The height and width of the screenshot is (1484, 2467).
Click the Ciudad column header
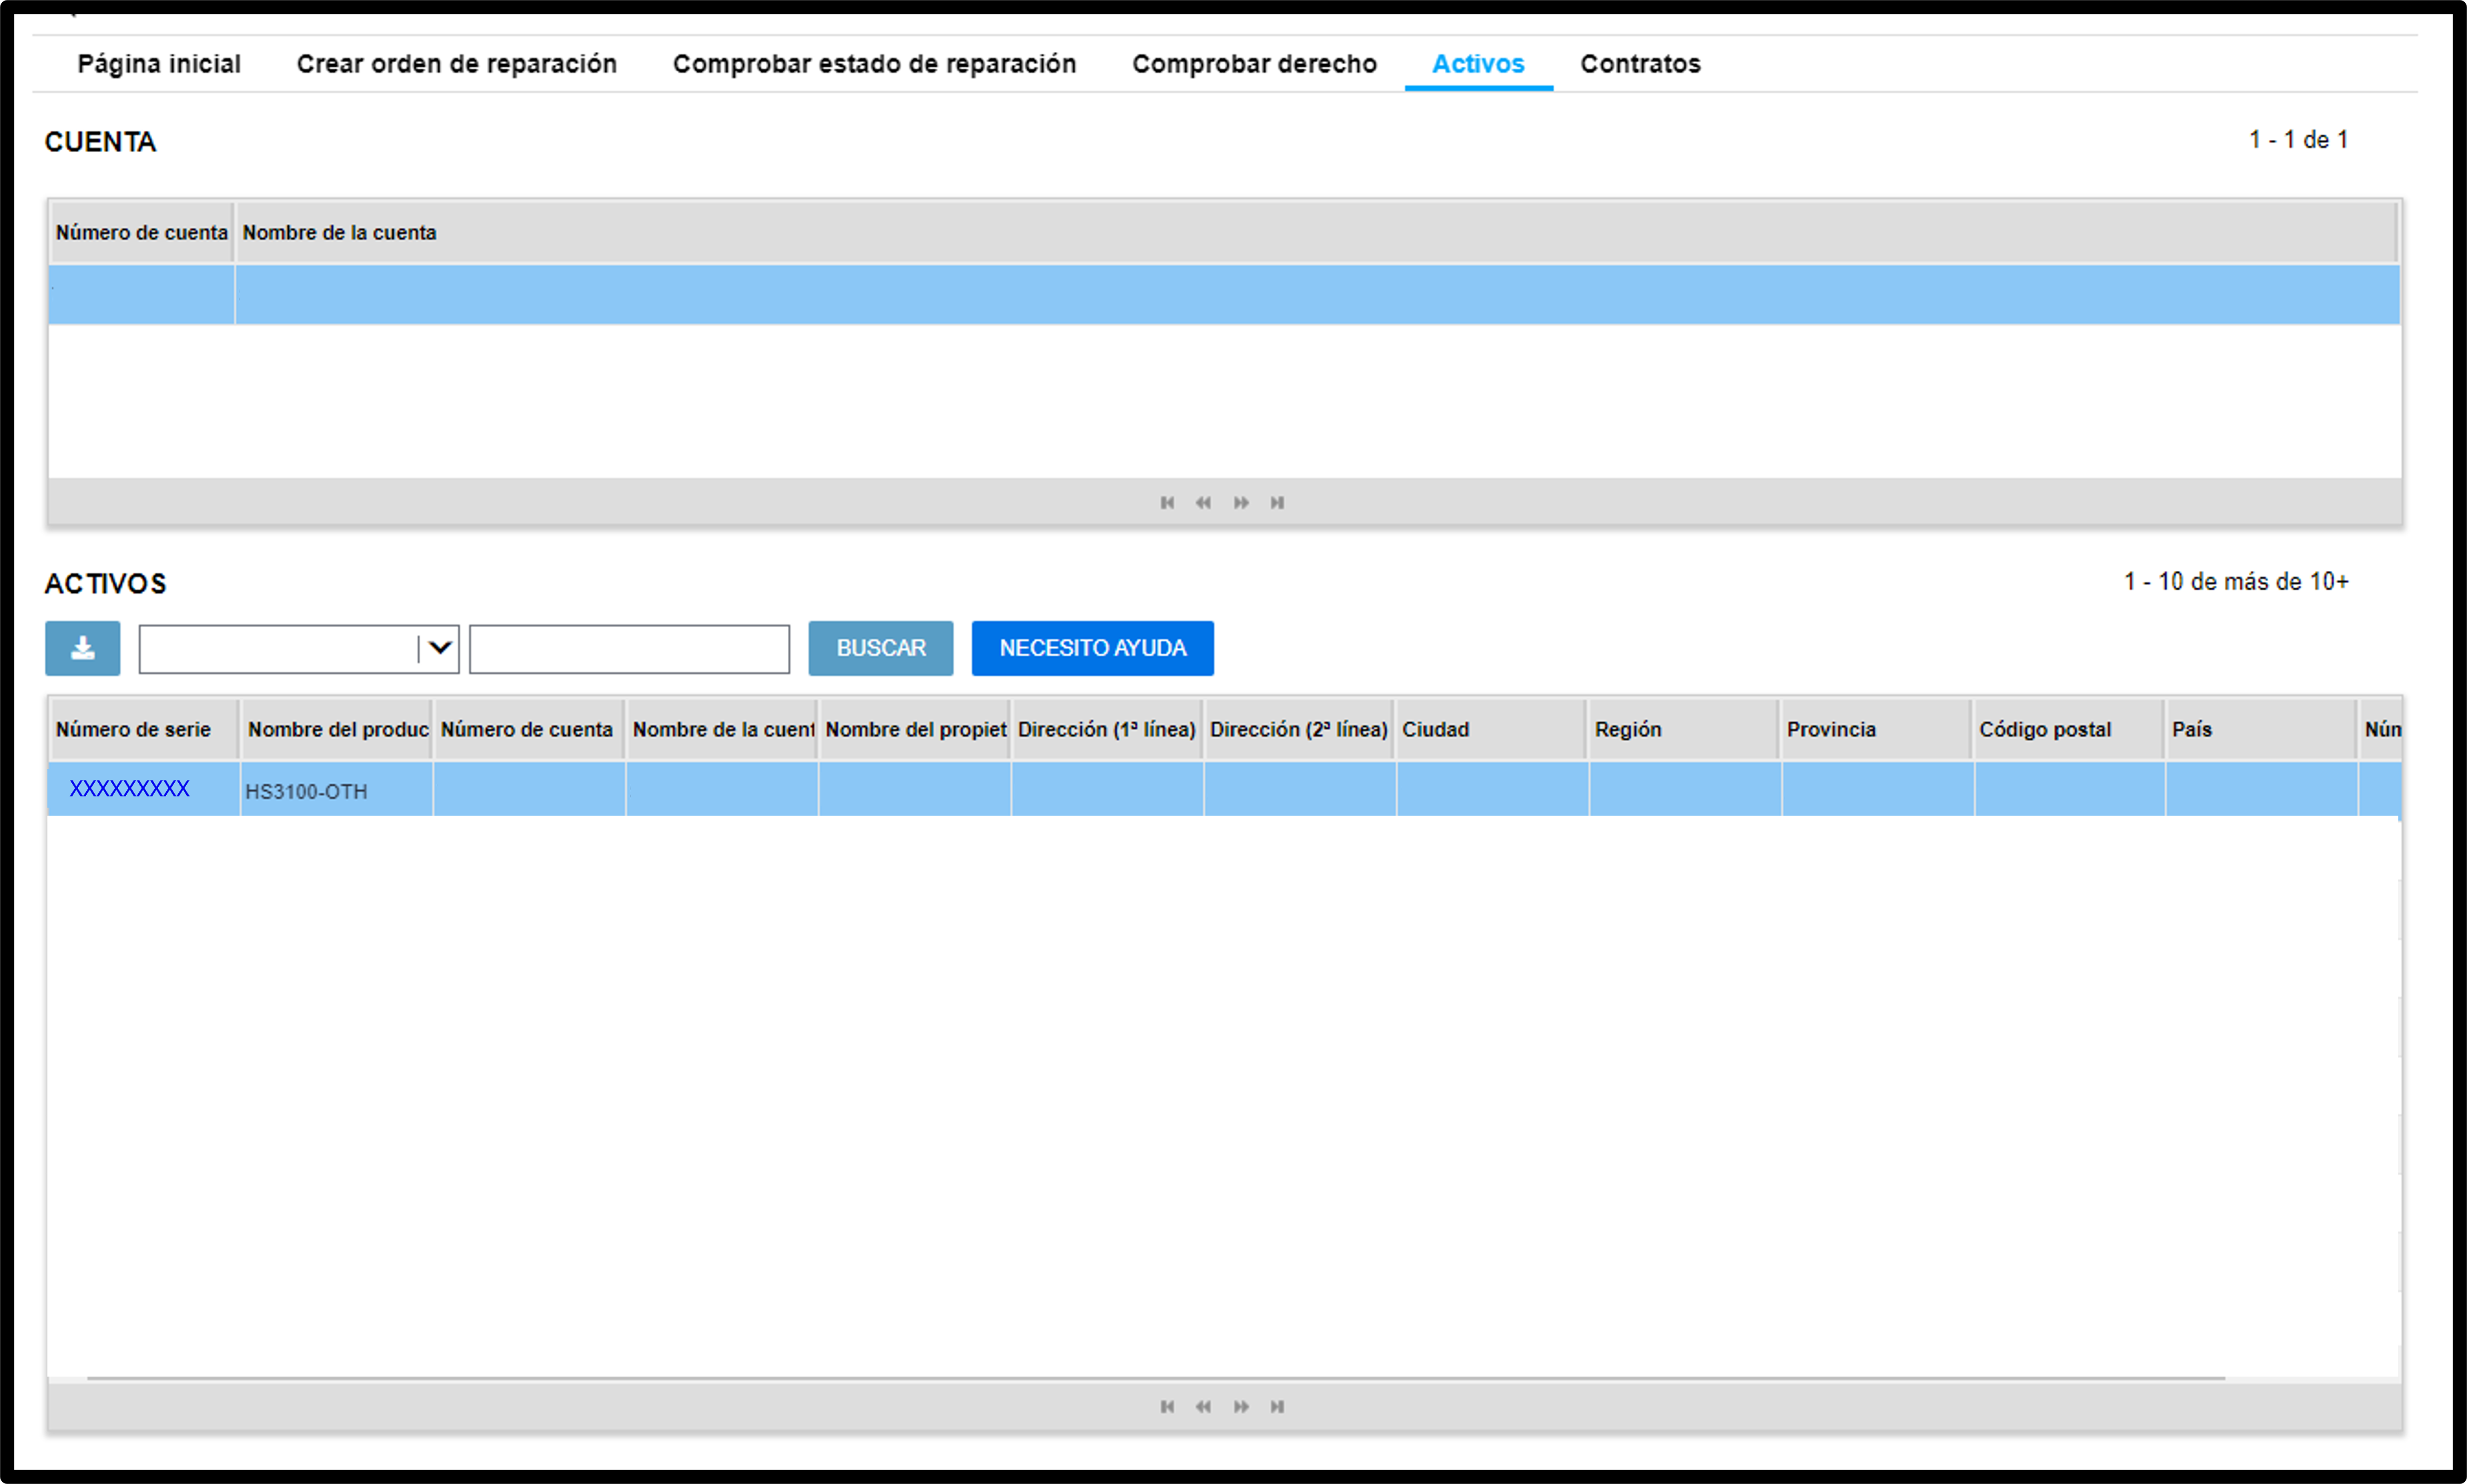[1492, 729]
